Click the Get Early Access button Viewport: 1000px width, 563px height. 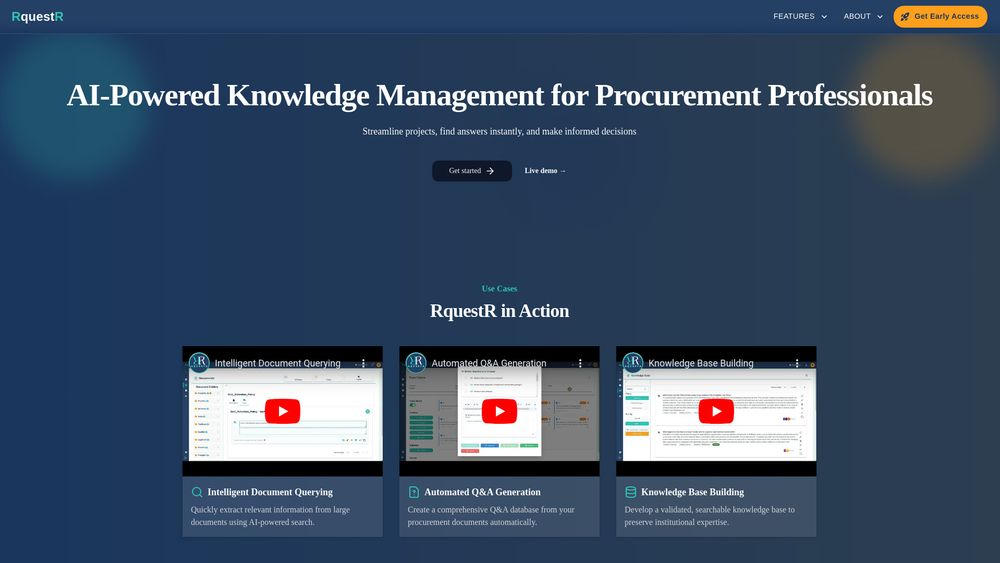point(940,17)
